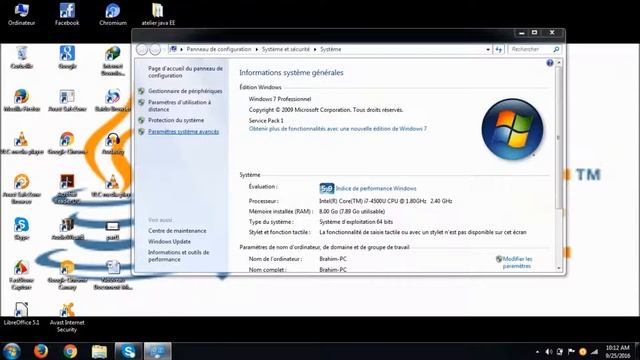Open Paramètres système avancés
This screenshot has width=640, height=360.
[x=183, y=131]
